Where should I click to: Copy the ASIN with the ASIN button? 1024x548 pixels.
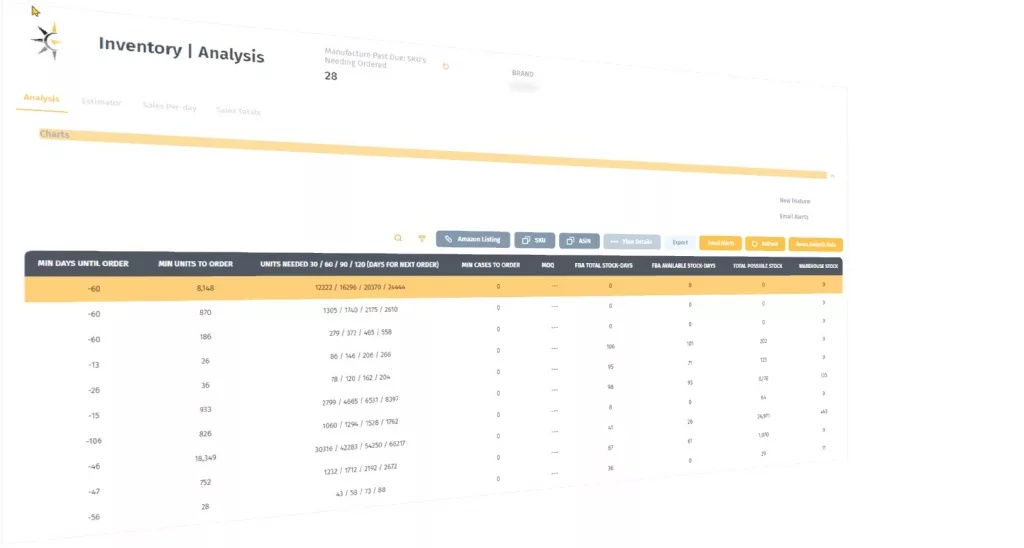point(579,241)
